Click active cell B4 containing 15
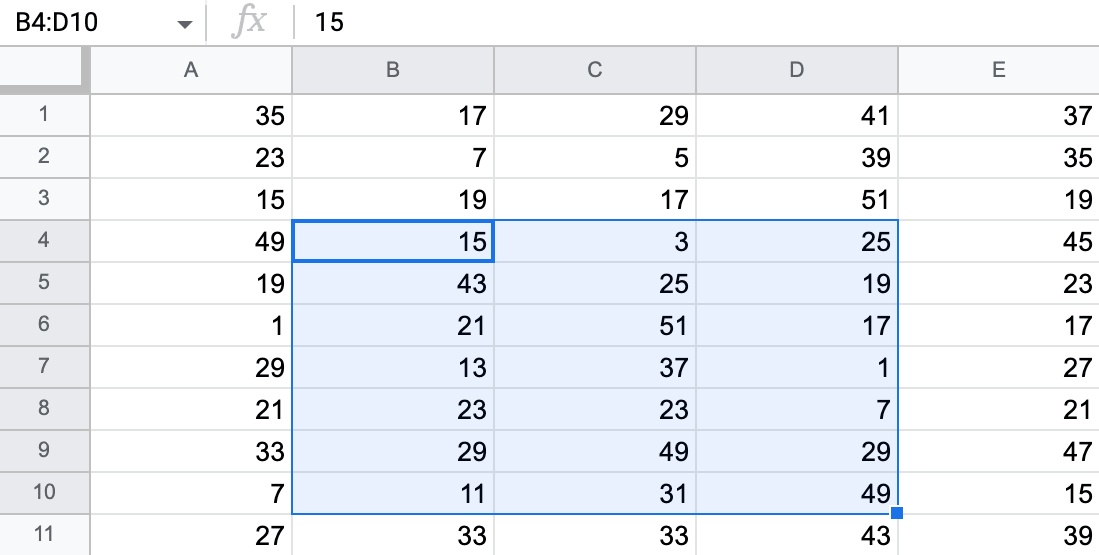 (x=392, y=241)
